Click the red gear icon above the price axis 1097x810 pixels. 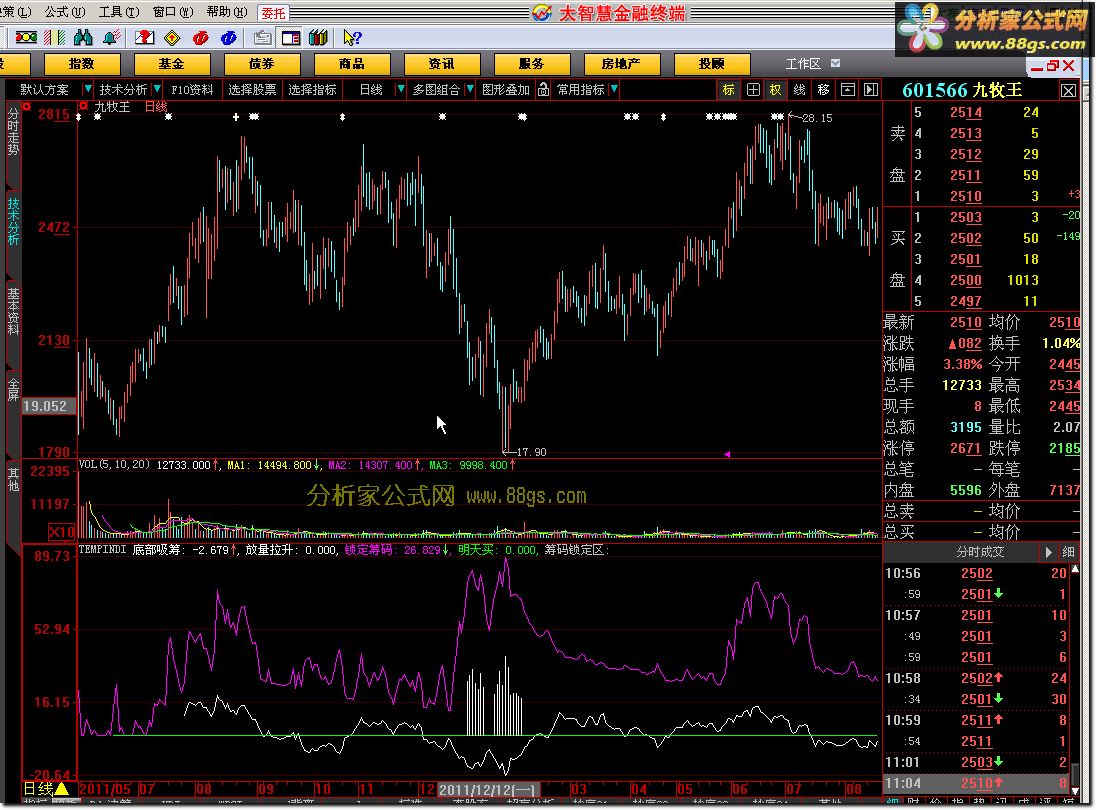pos(27,106)
